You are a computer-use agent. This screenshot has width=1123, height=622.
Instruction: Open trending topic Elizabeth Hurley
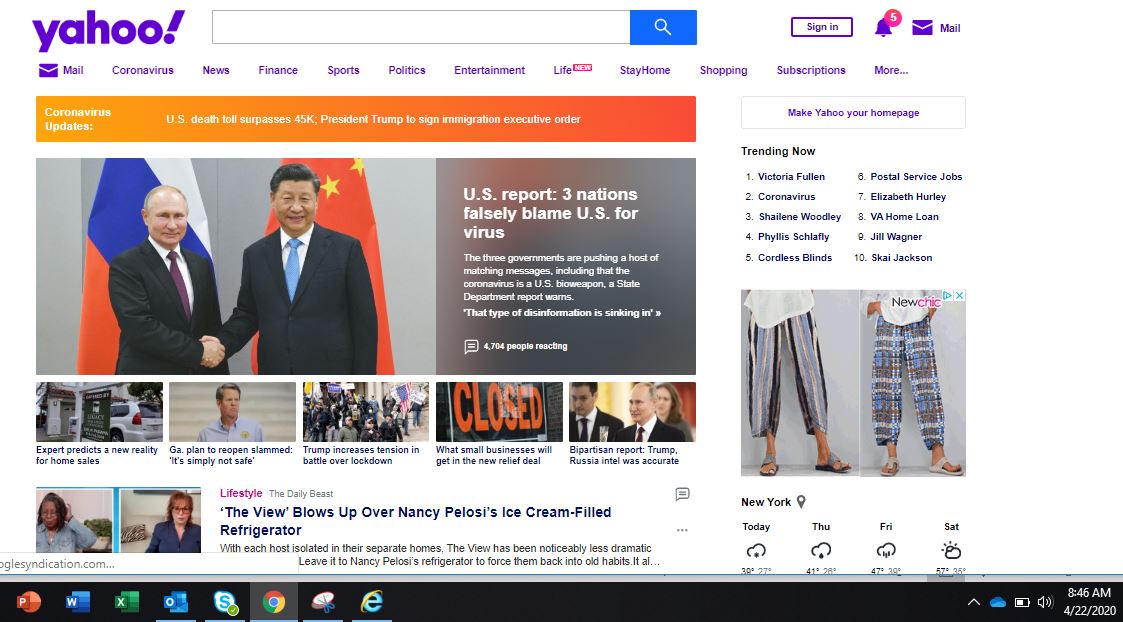907,197
